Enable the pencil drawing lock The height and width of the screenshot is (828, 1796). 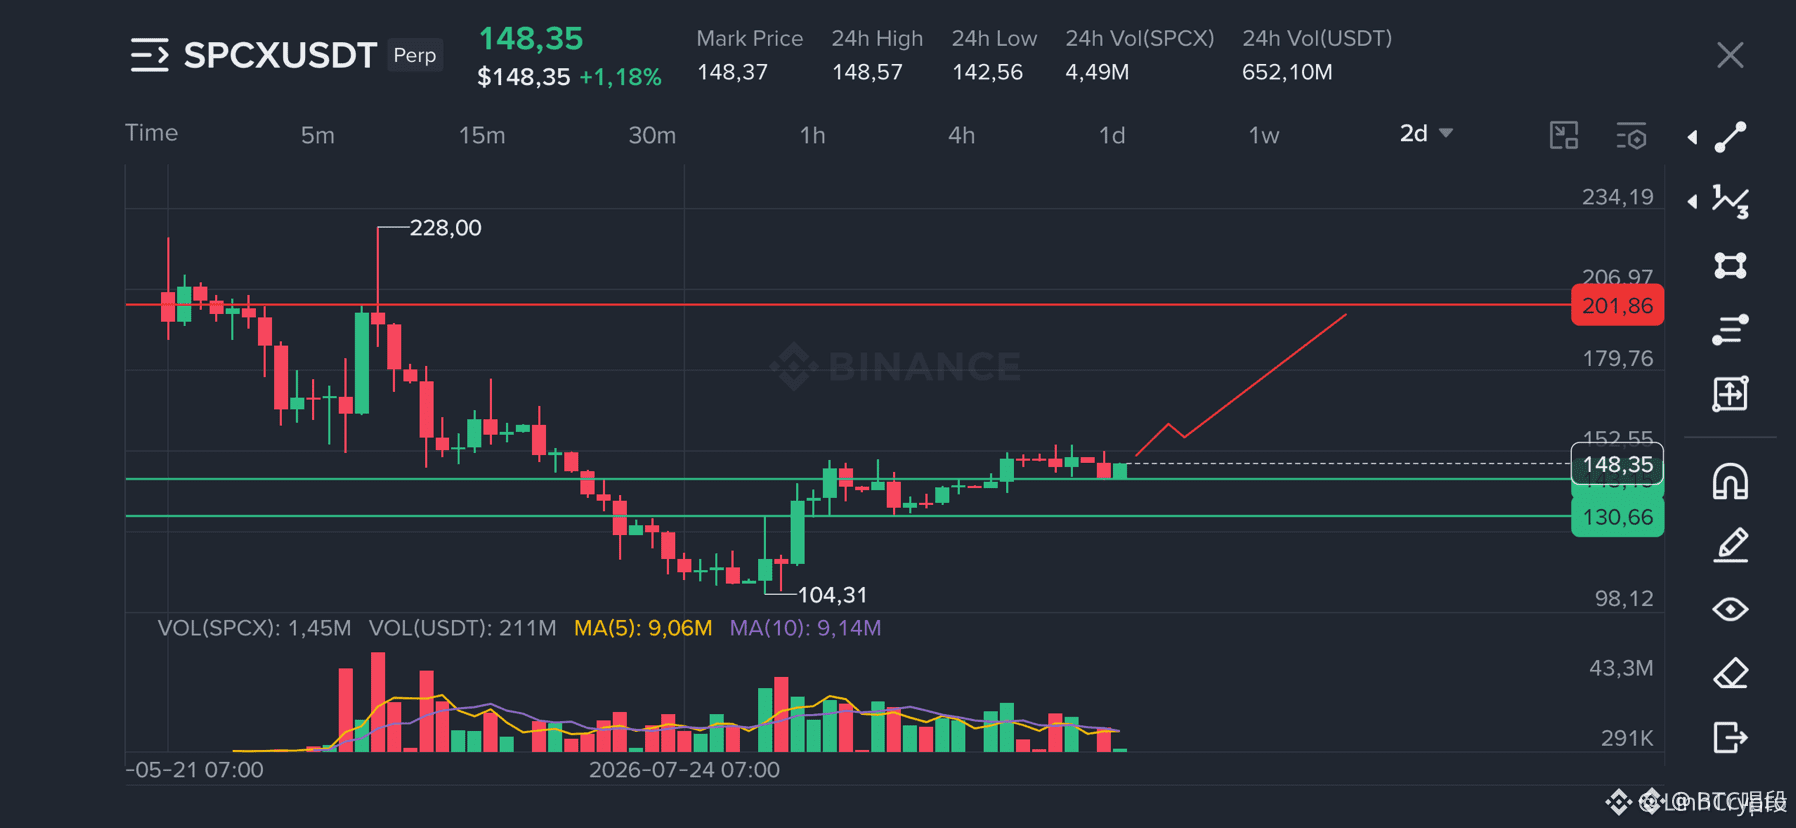pos(1730,545)
